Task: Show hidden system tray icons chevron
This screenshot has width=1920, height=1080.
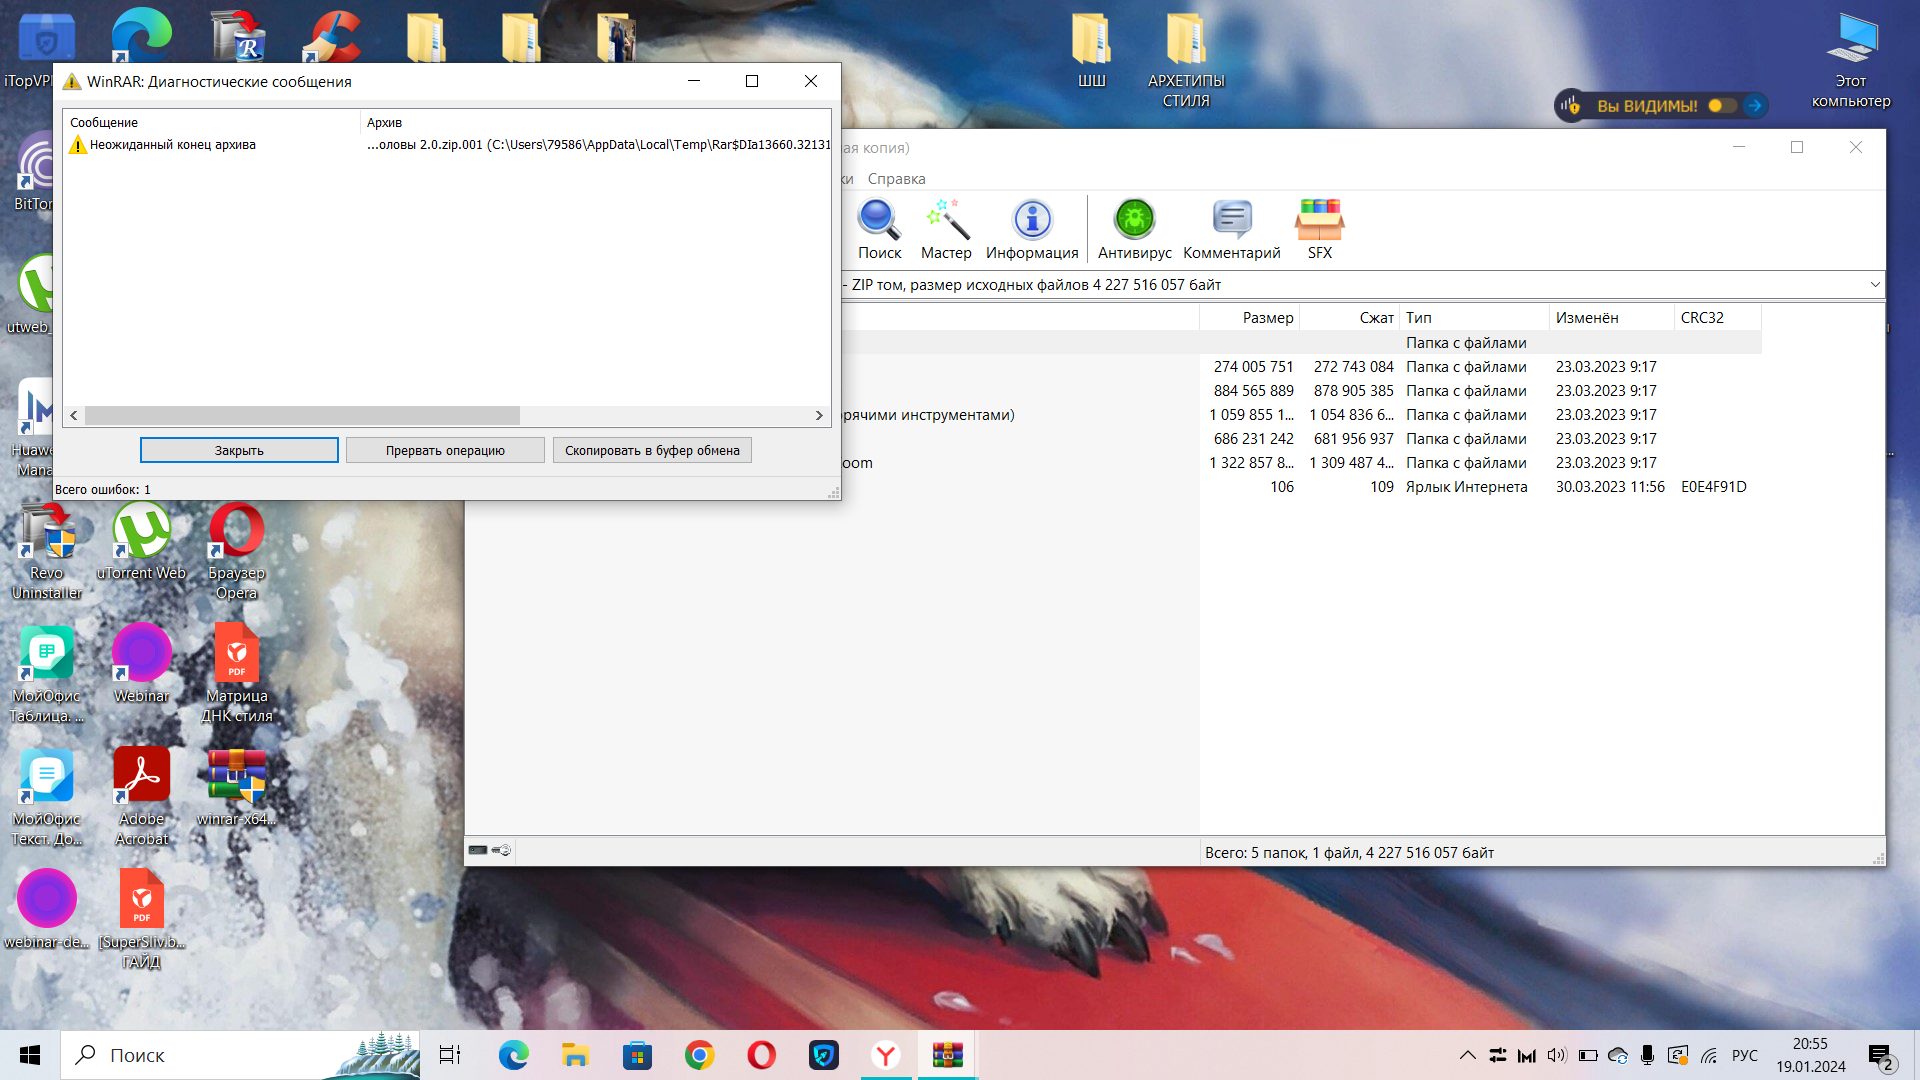Action: [1467, 1055]
